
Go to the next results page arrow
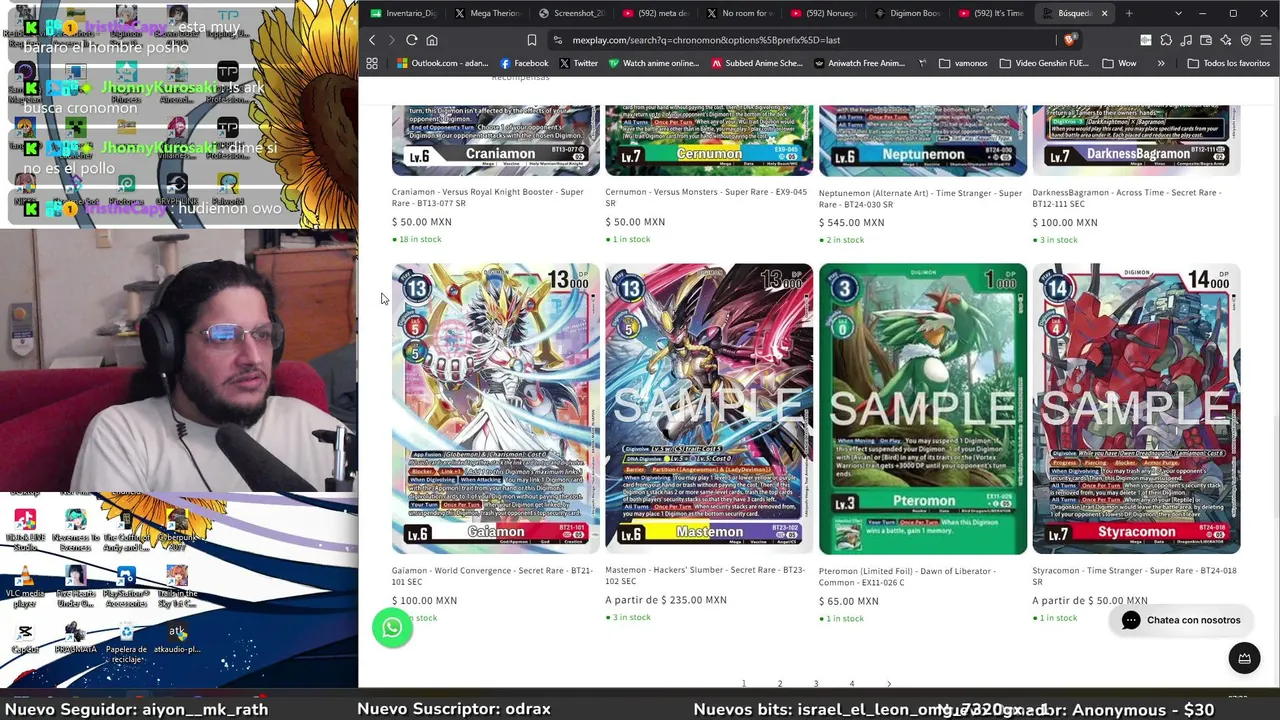[x=889, y=684]
